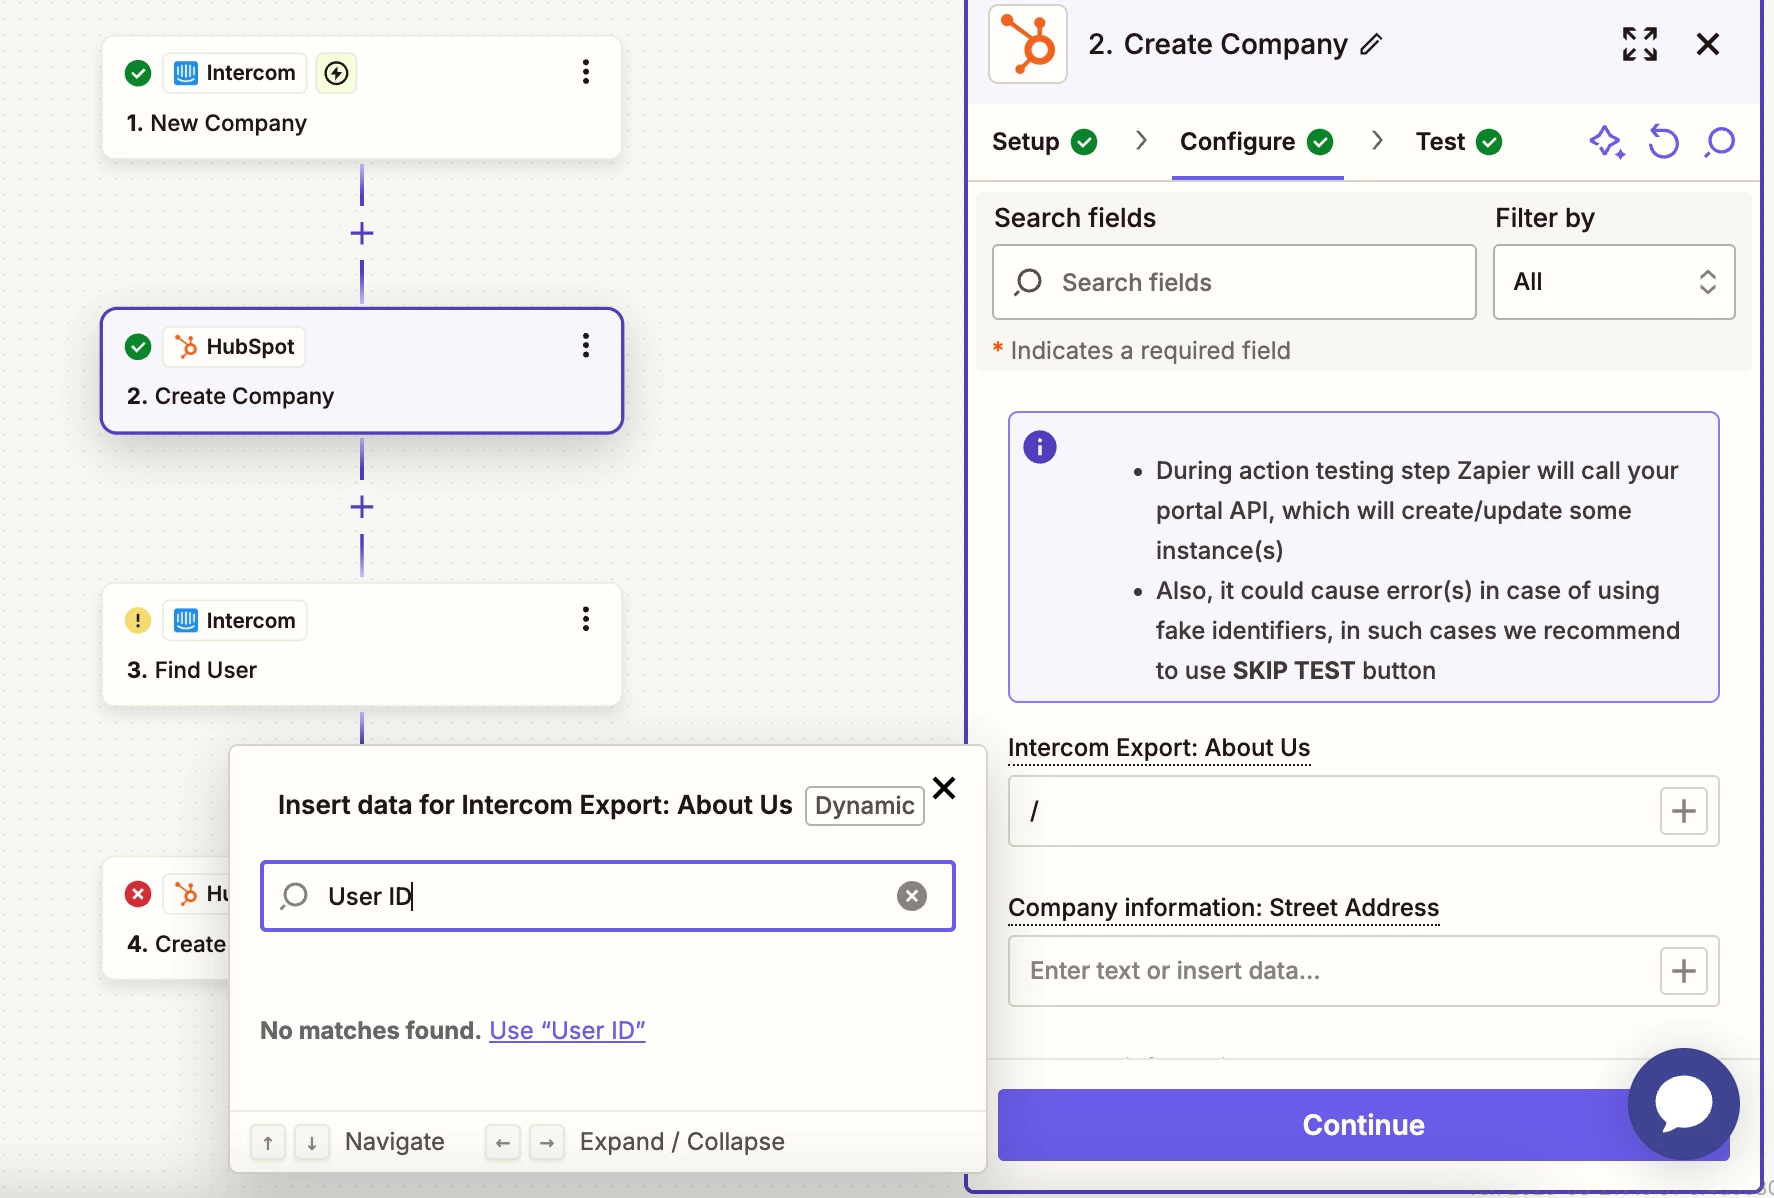This screenshot has width=1774, height=1198.
Task: Select the 3. Find User step card
Action: [362, 645]
